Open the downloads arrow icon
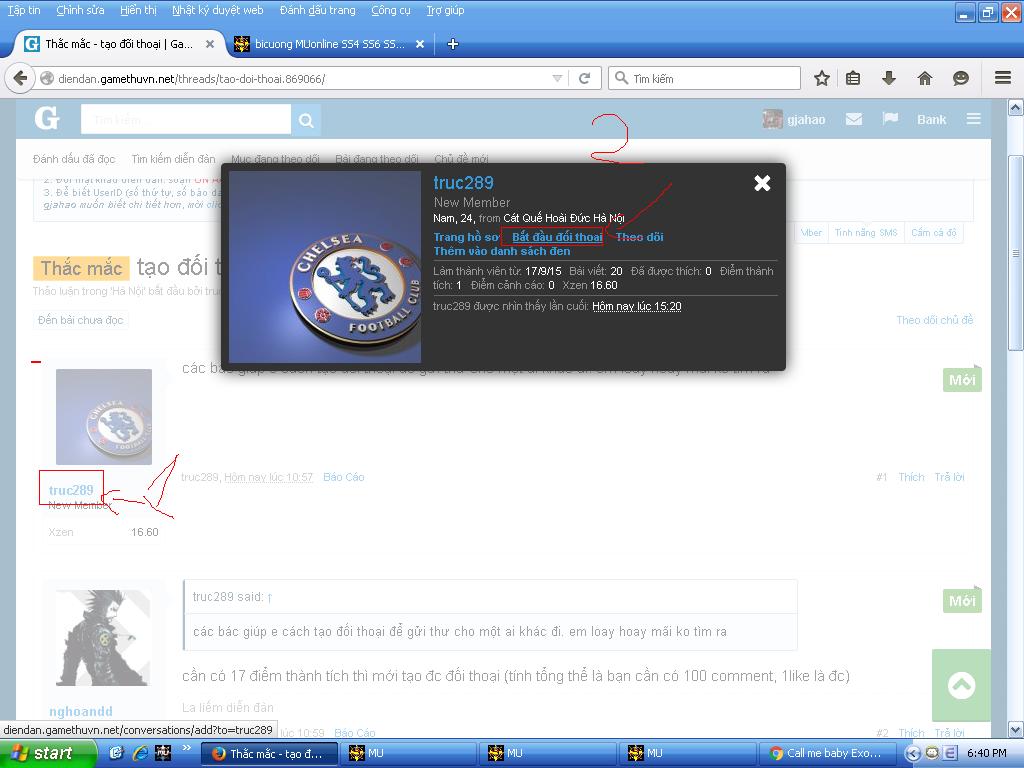This screenshot has height=768, width=1024. point(889,78)
